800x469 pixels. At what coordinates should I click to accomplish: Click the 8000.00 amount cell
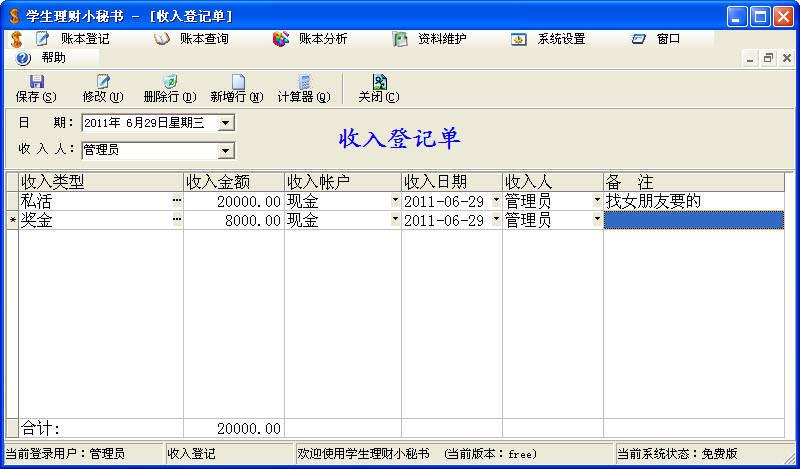[x=234, y=220]
